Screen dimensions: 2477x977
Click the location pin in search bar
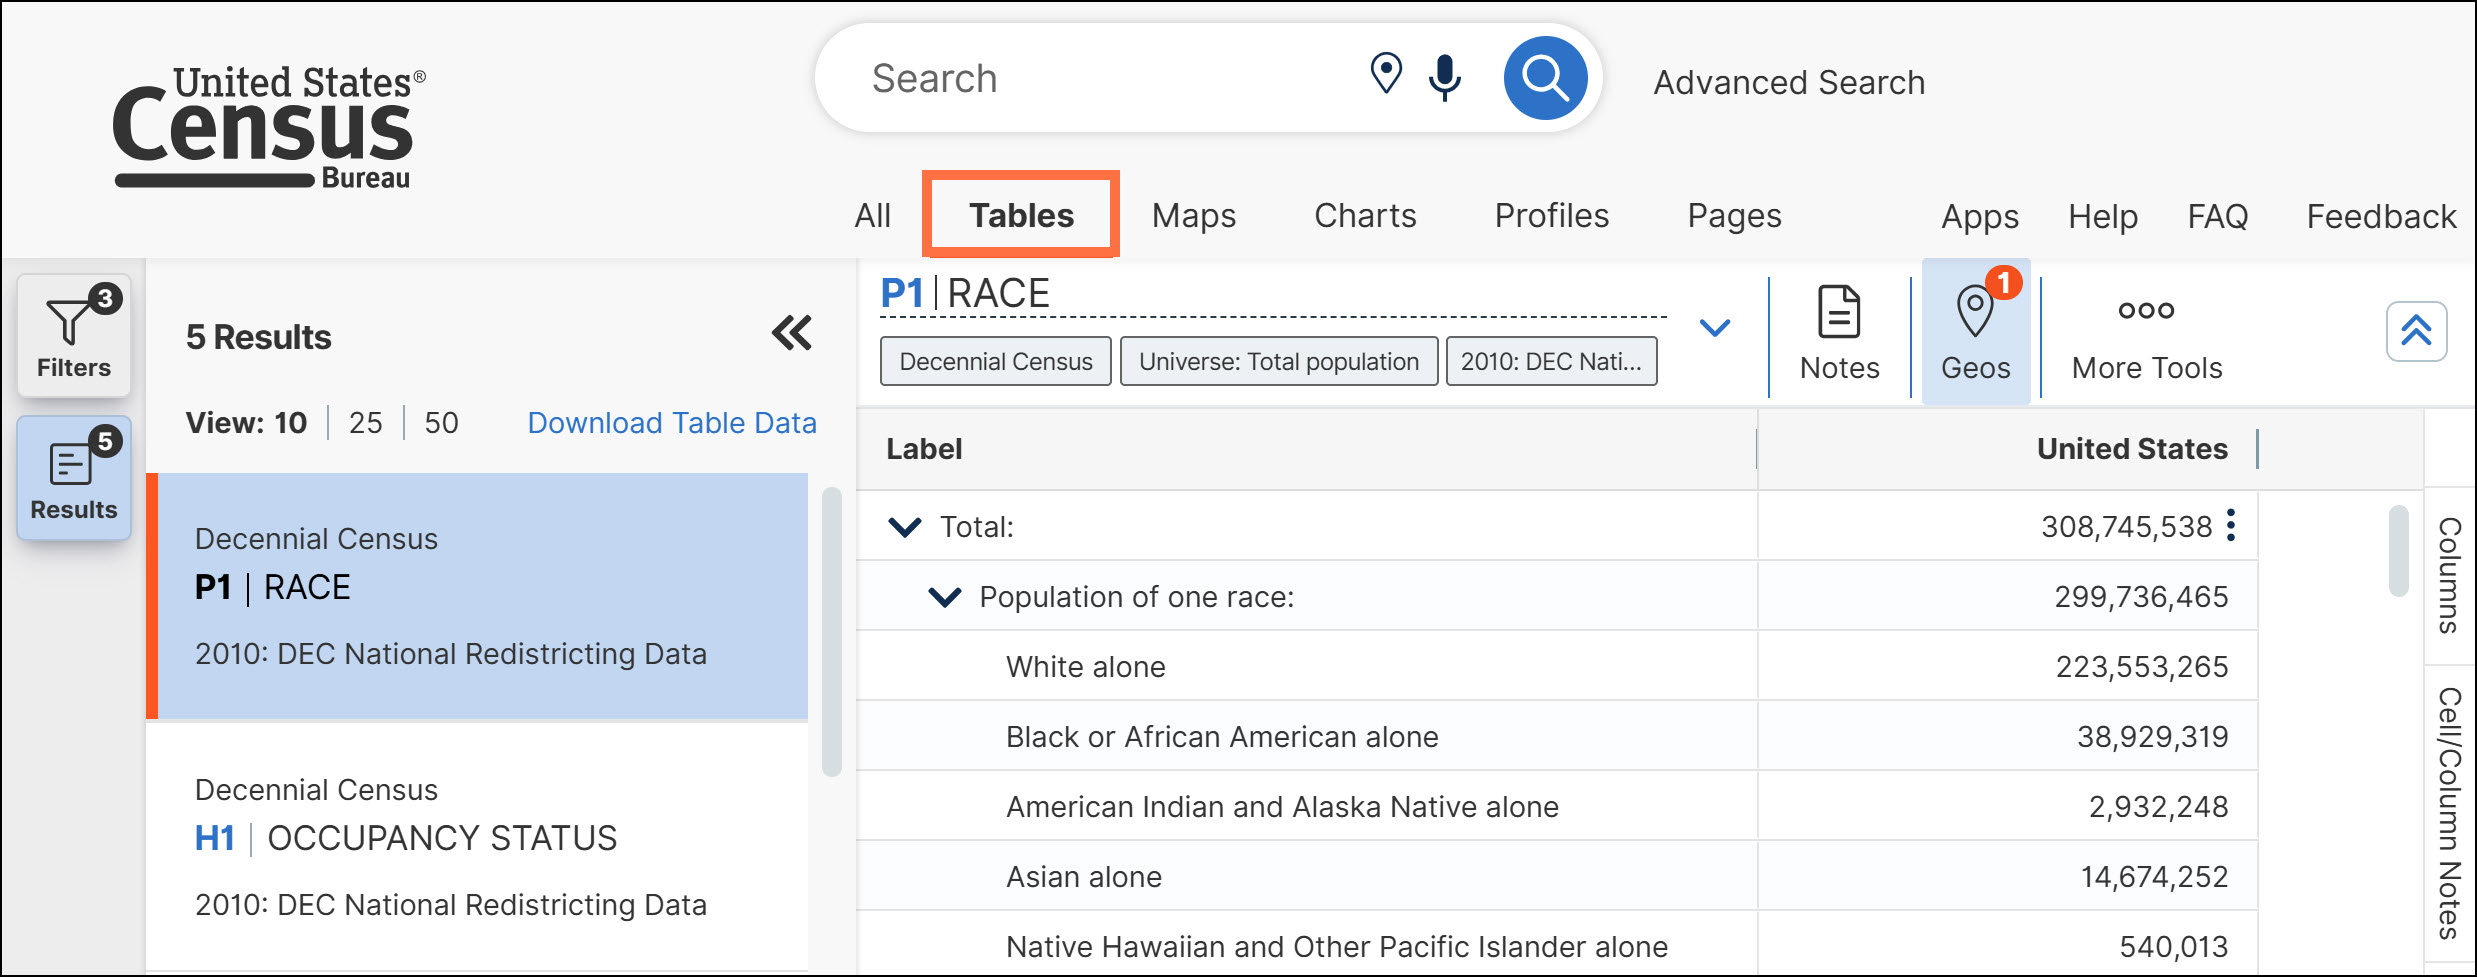pos(1386,74)
